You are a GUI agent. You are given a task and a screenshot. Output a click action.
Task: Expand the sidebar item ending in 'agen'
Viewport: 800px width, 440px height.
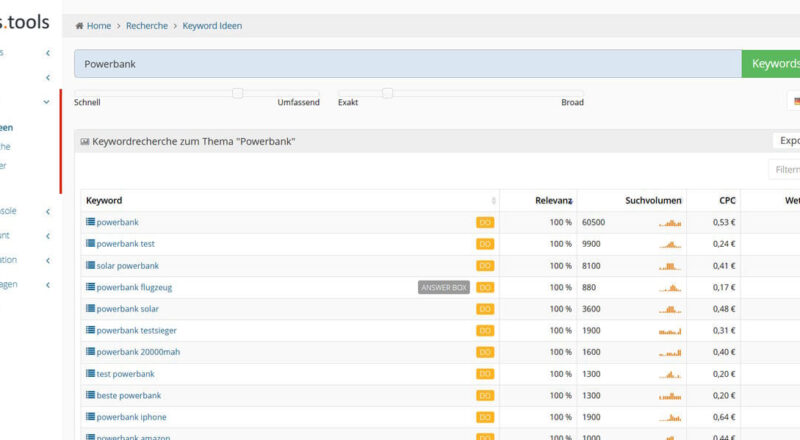tap(48, 285)
